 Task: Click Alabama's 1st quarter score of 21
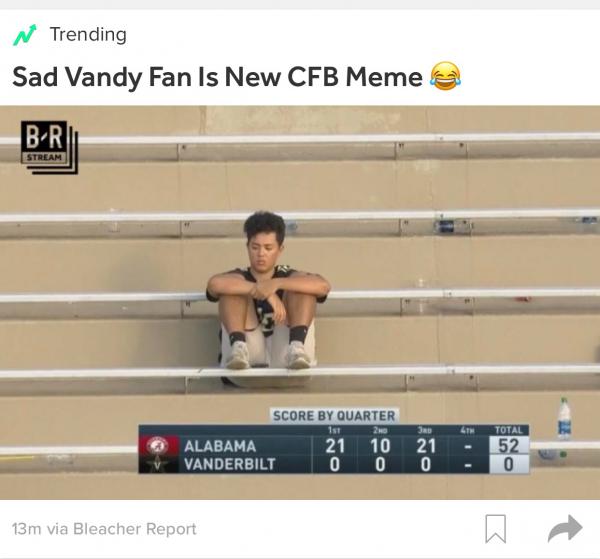pos(335,446)
